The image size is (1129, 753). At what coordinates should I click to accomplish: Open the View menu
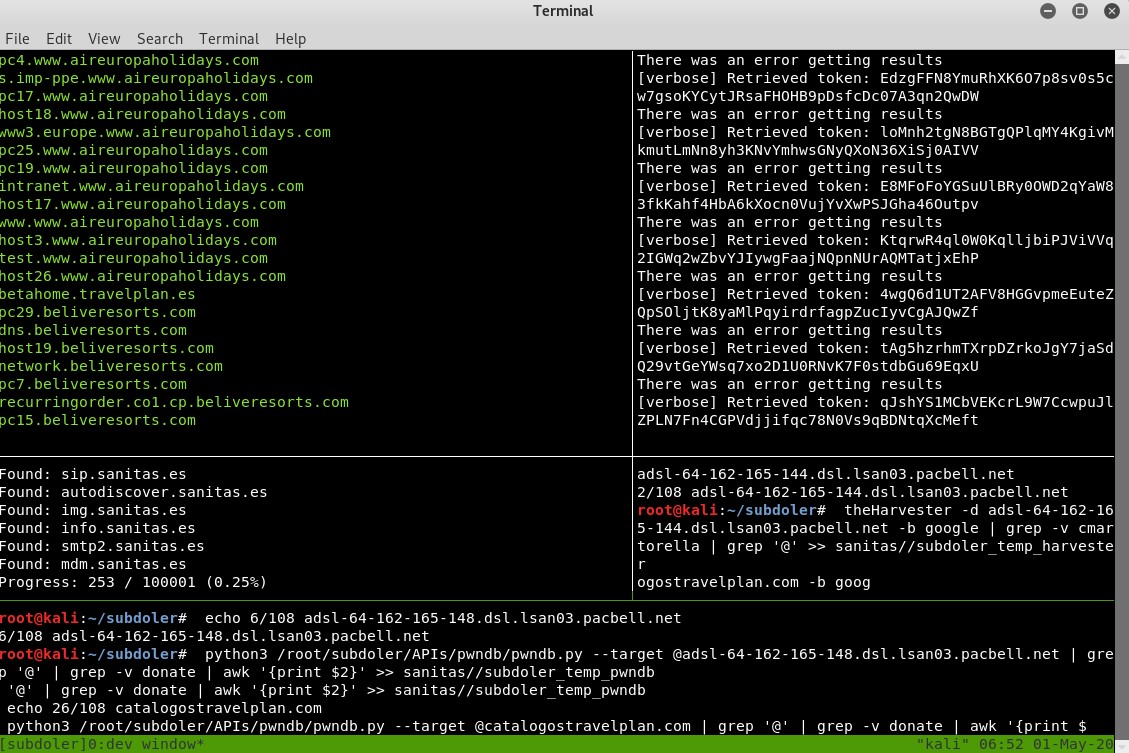click(104, 39)
